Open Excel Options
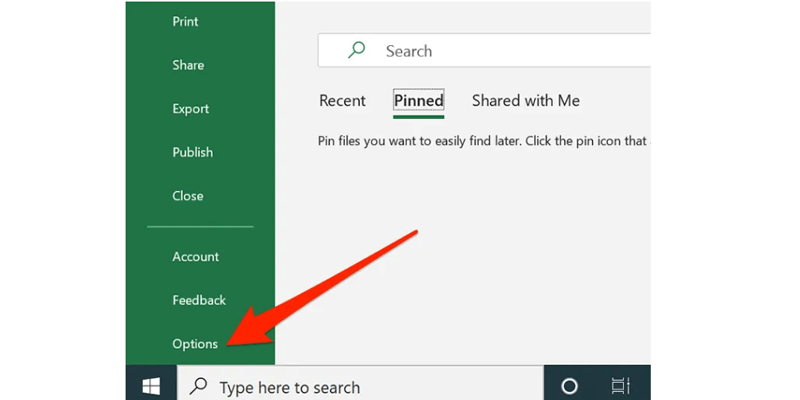800x400 pixels. 194,344
